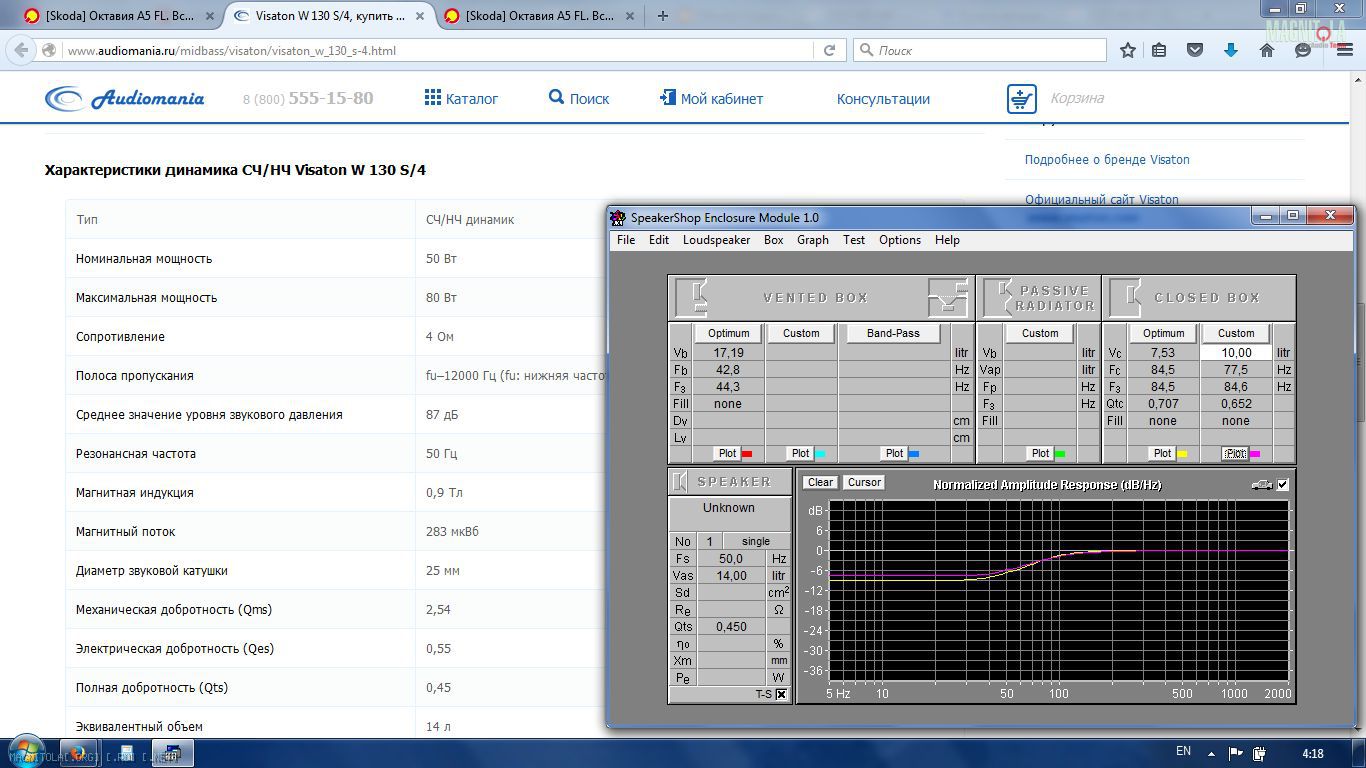The width and height of the screenshot is (1366, 768).
Task: Open the File menu in SpeakerShop
Action: [x=626, y=240]
